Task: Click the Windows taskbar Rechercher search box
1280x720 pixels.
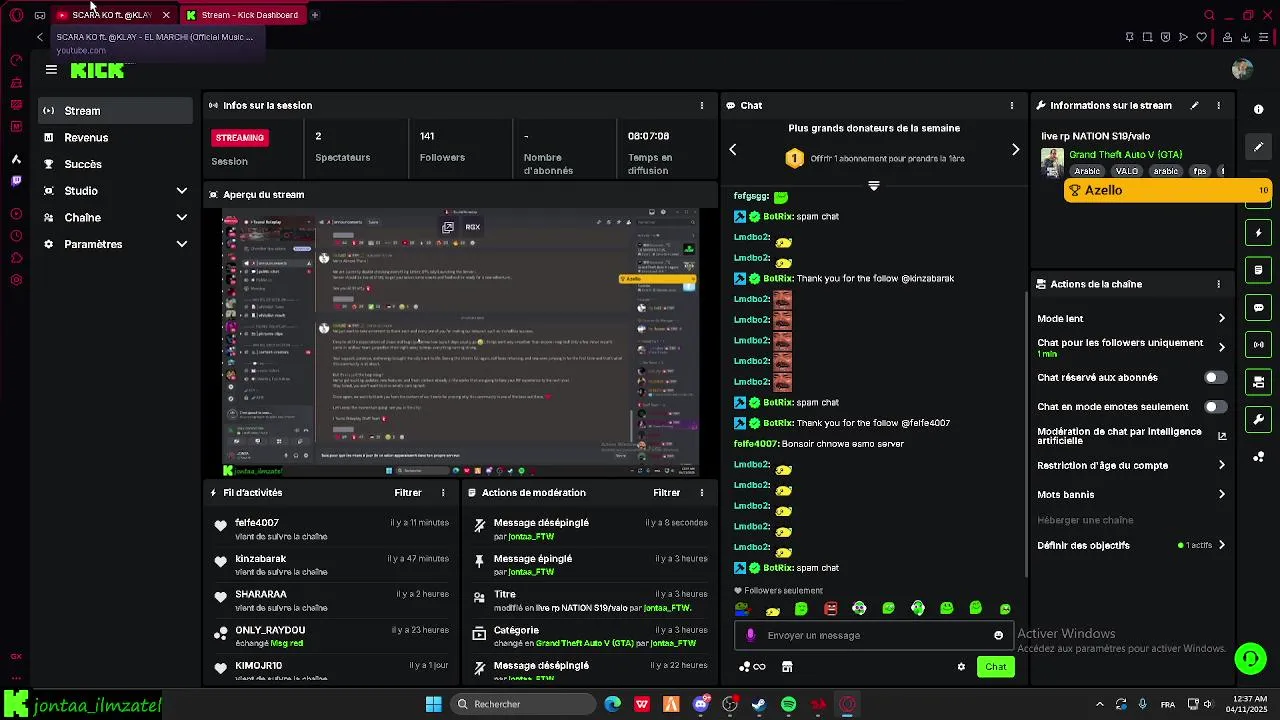Action: tap(523, 705)
